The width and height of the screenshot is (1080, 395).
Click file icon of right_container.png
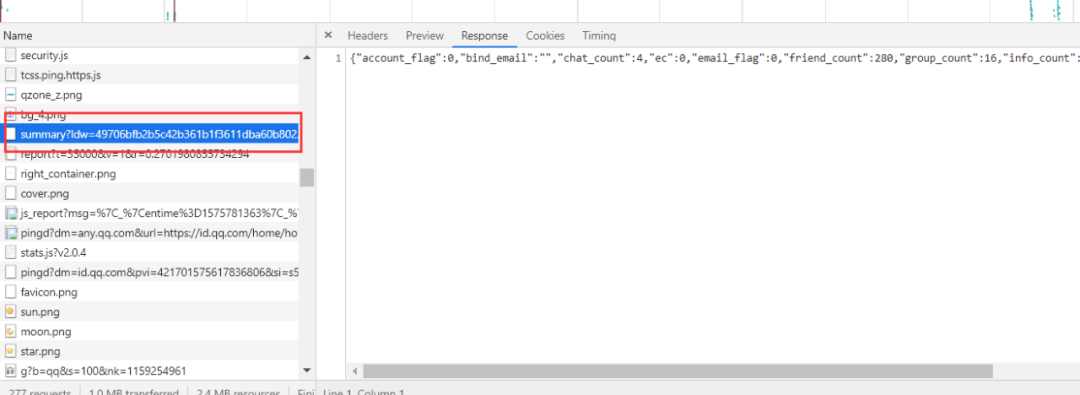click(10, 174)
